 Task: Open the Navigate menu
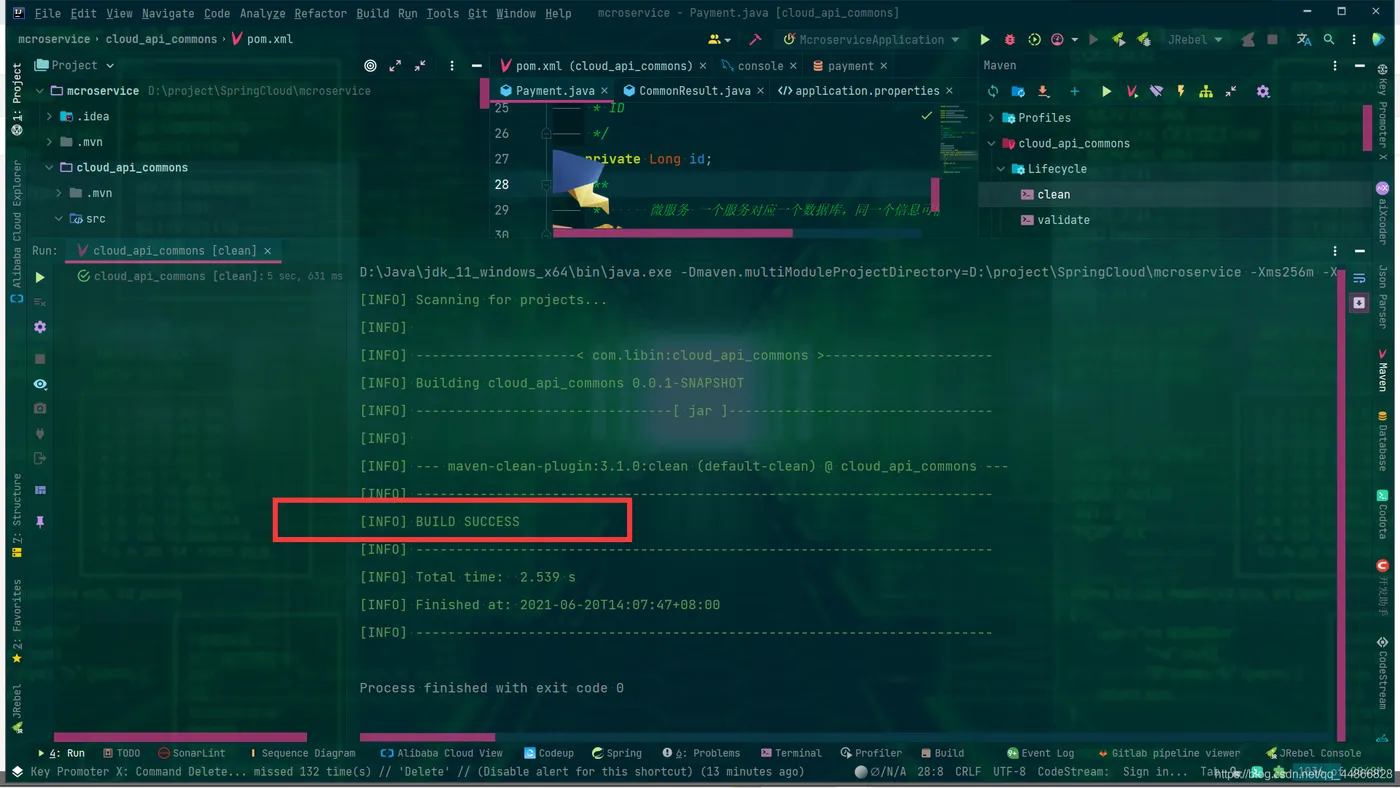(x=168, y=14)
